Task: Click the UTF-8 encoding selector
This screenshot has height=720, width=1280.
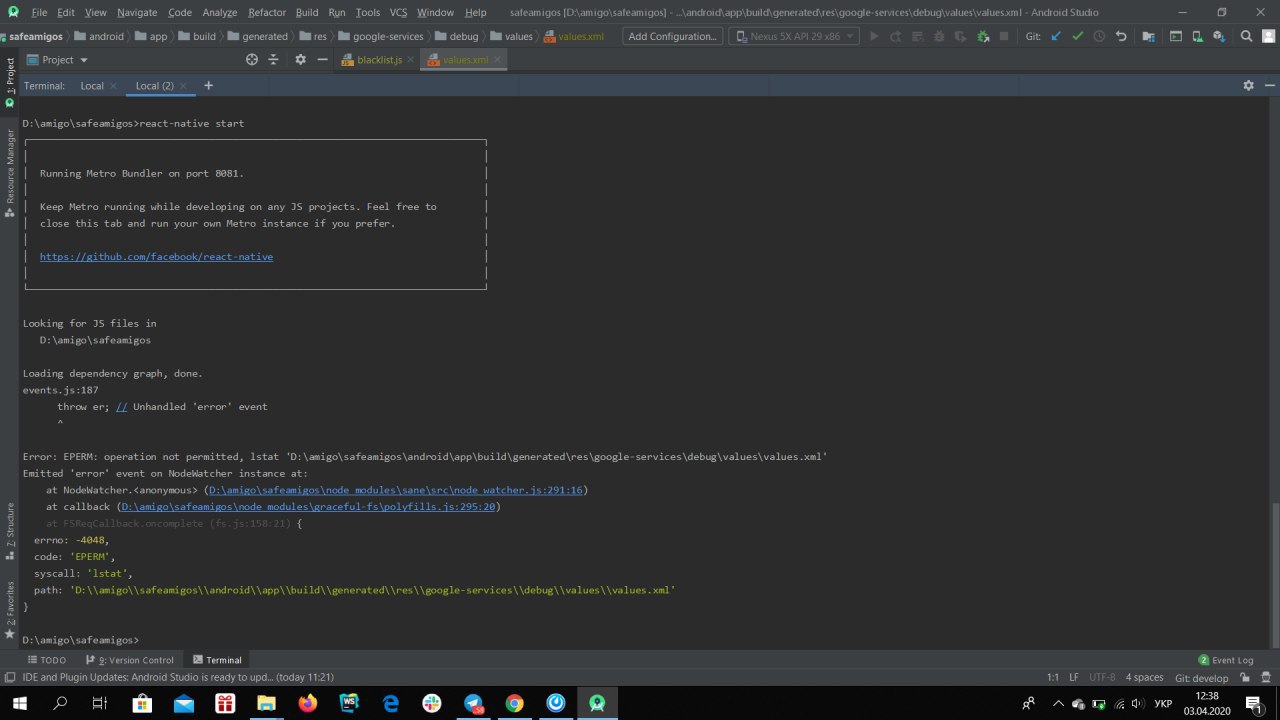Action: click(x=1102, y=677)
